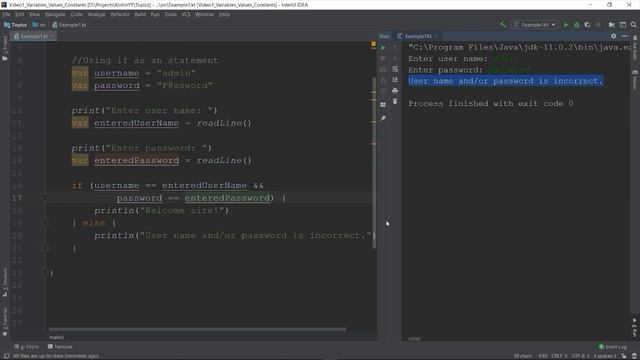640x360 pixels.
Task: Click the UTF-8 encoding in the status bar
Action: [x=580, y=356]
